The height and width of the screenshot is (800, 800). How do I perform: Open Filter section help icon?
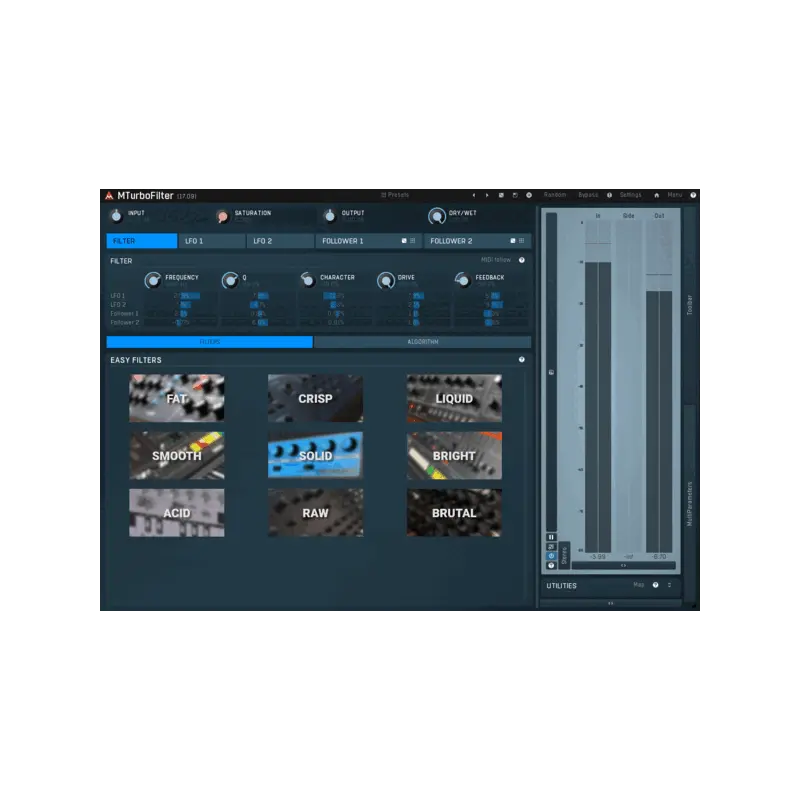522,260
